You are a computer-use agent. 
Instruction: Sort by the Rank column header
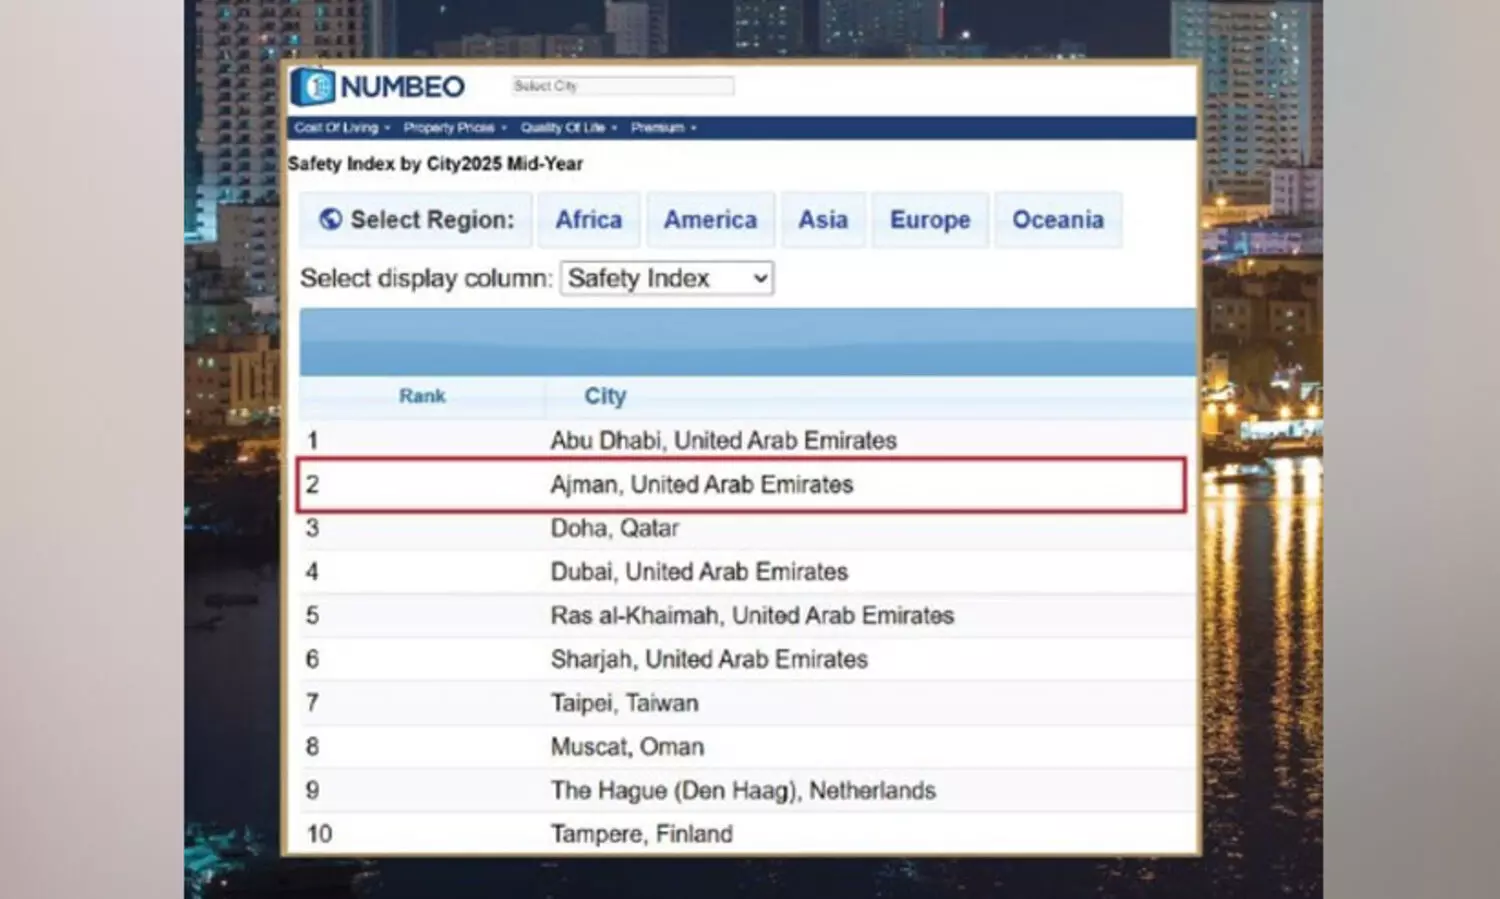(x=422, y=396)
